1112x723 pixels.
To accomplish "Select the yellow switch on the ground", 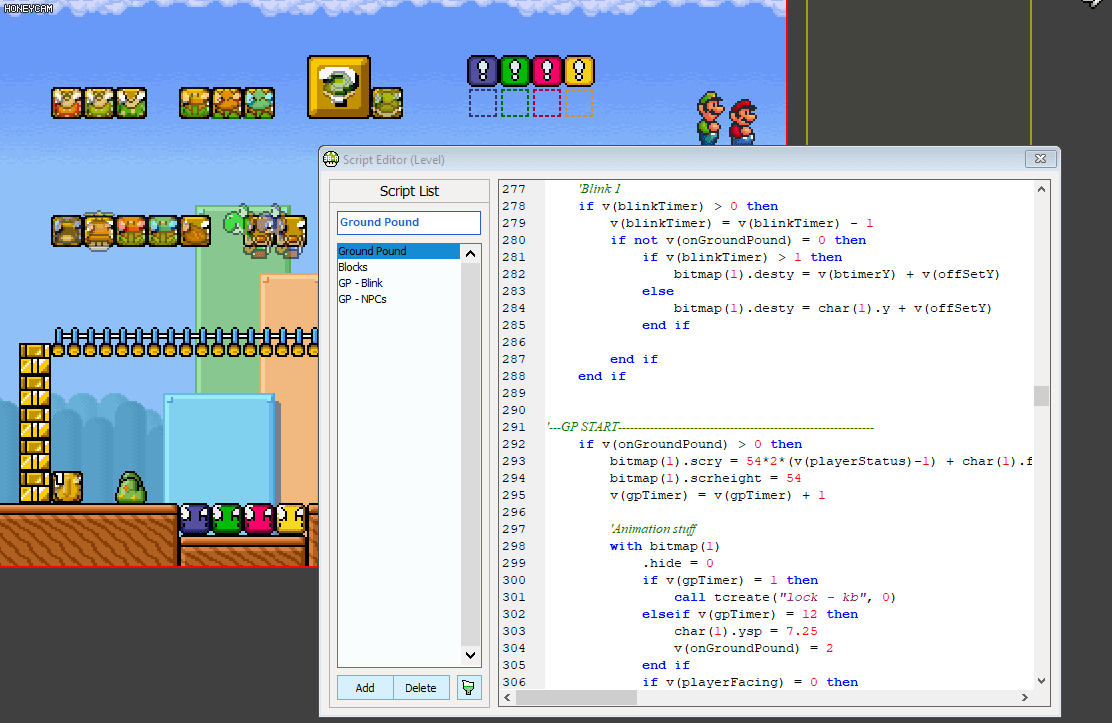I will click(291, 519).
